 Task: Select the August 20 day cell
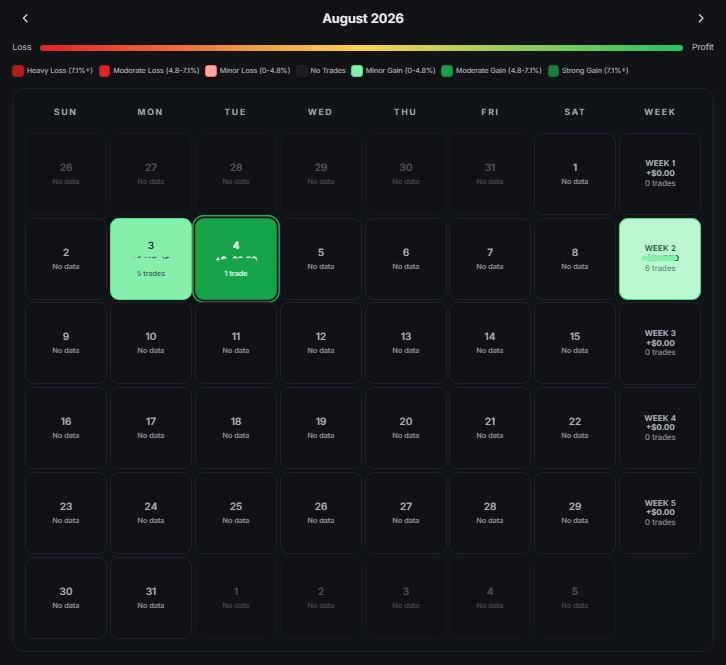tap(406, 428)
